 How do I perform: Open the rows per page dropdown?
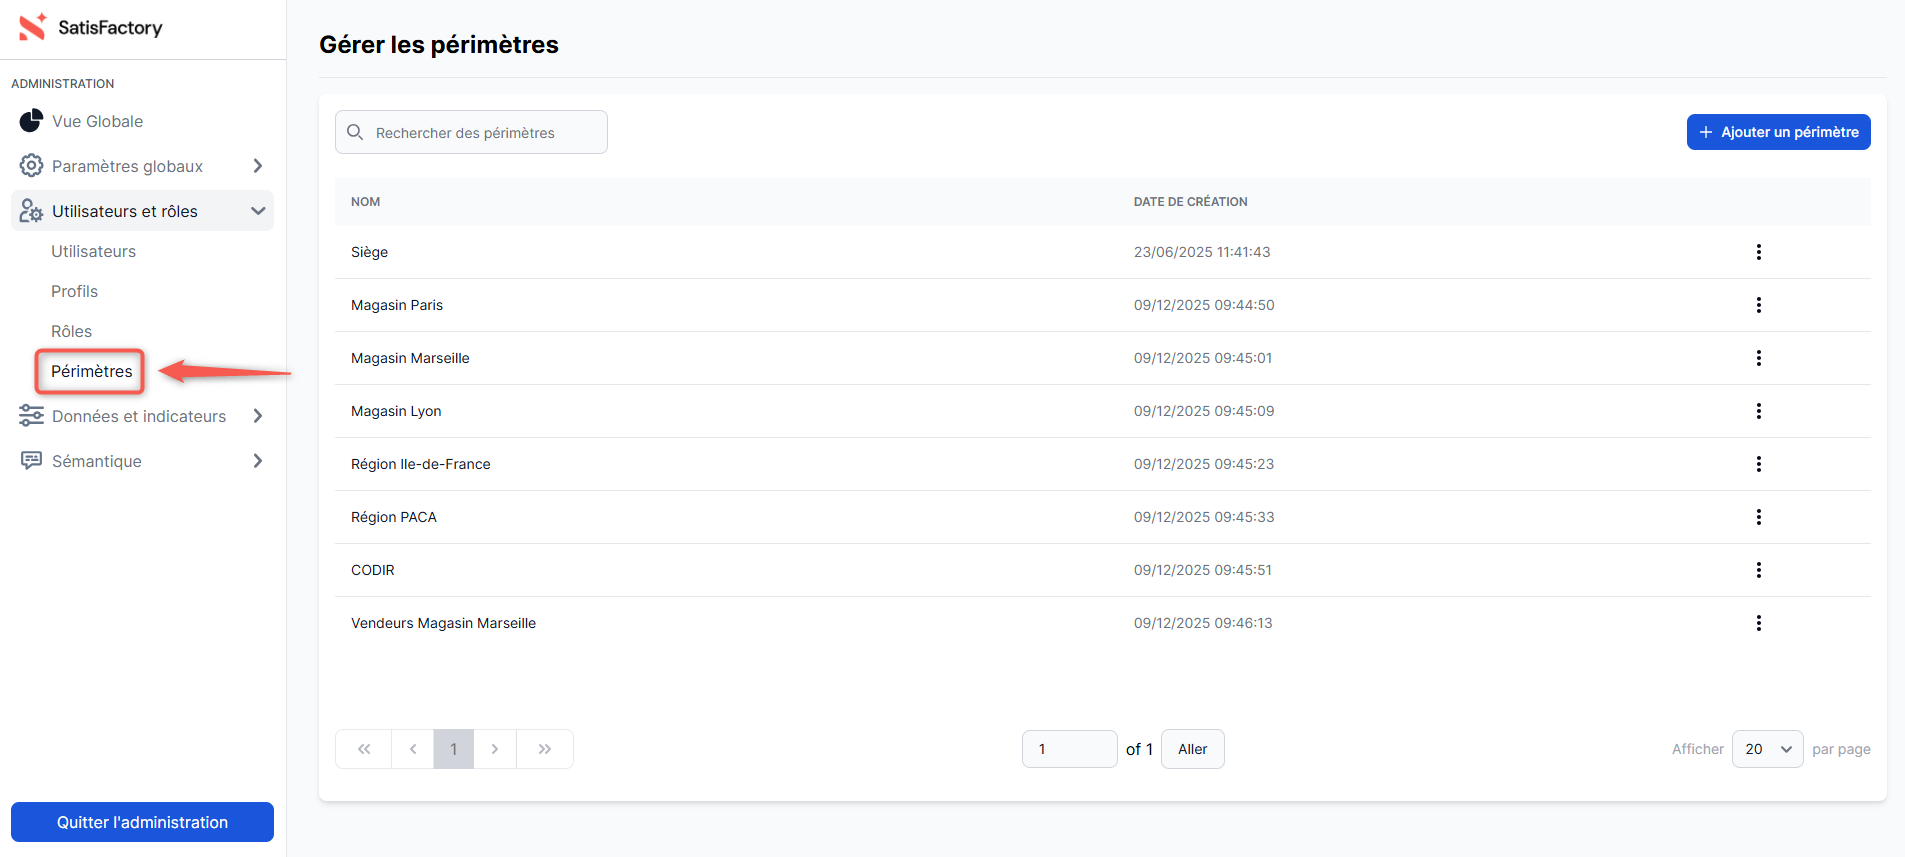coord(1766,749)
